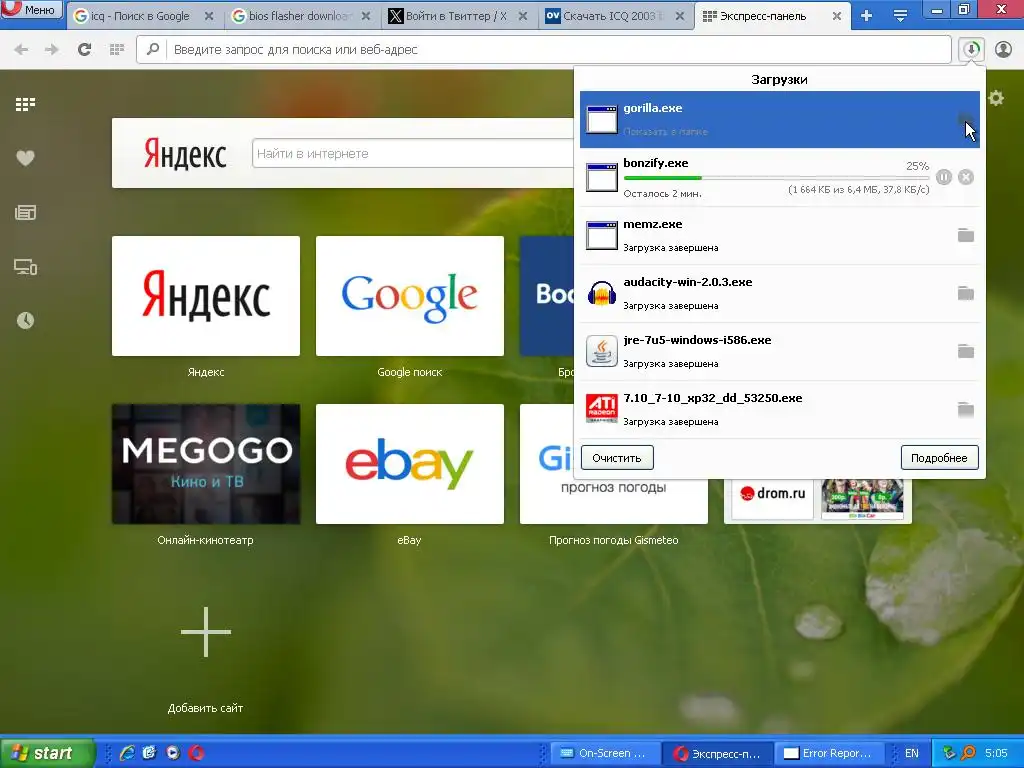Select the gorilla.exe download entry

pyautogui.click(x=780, y=120)
